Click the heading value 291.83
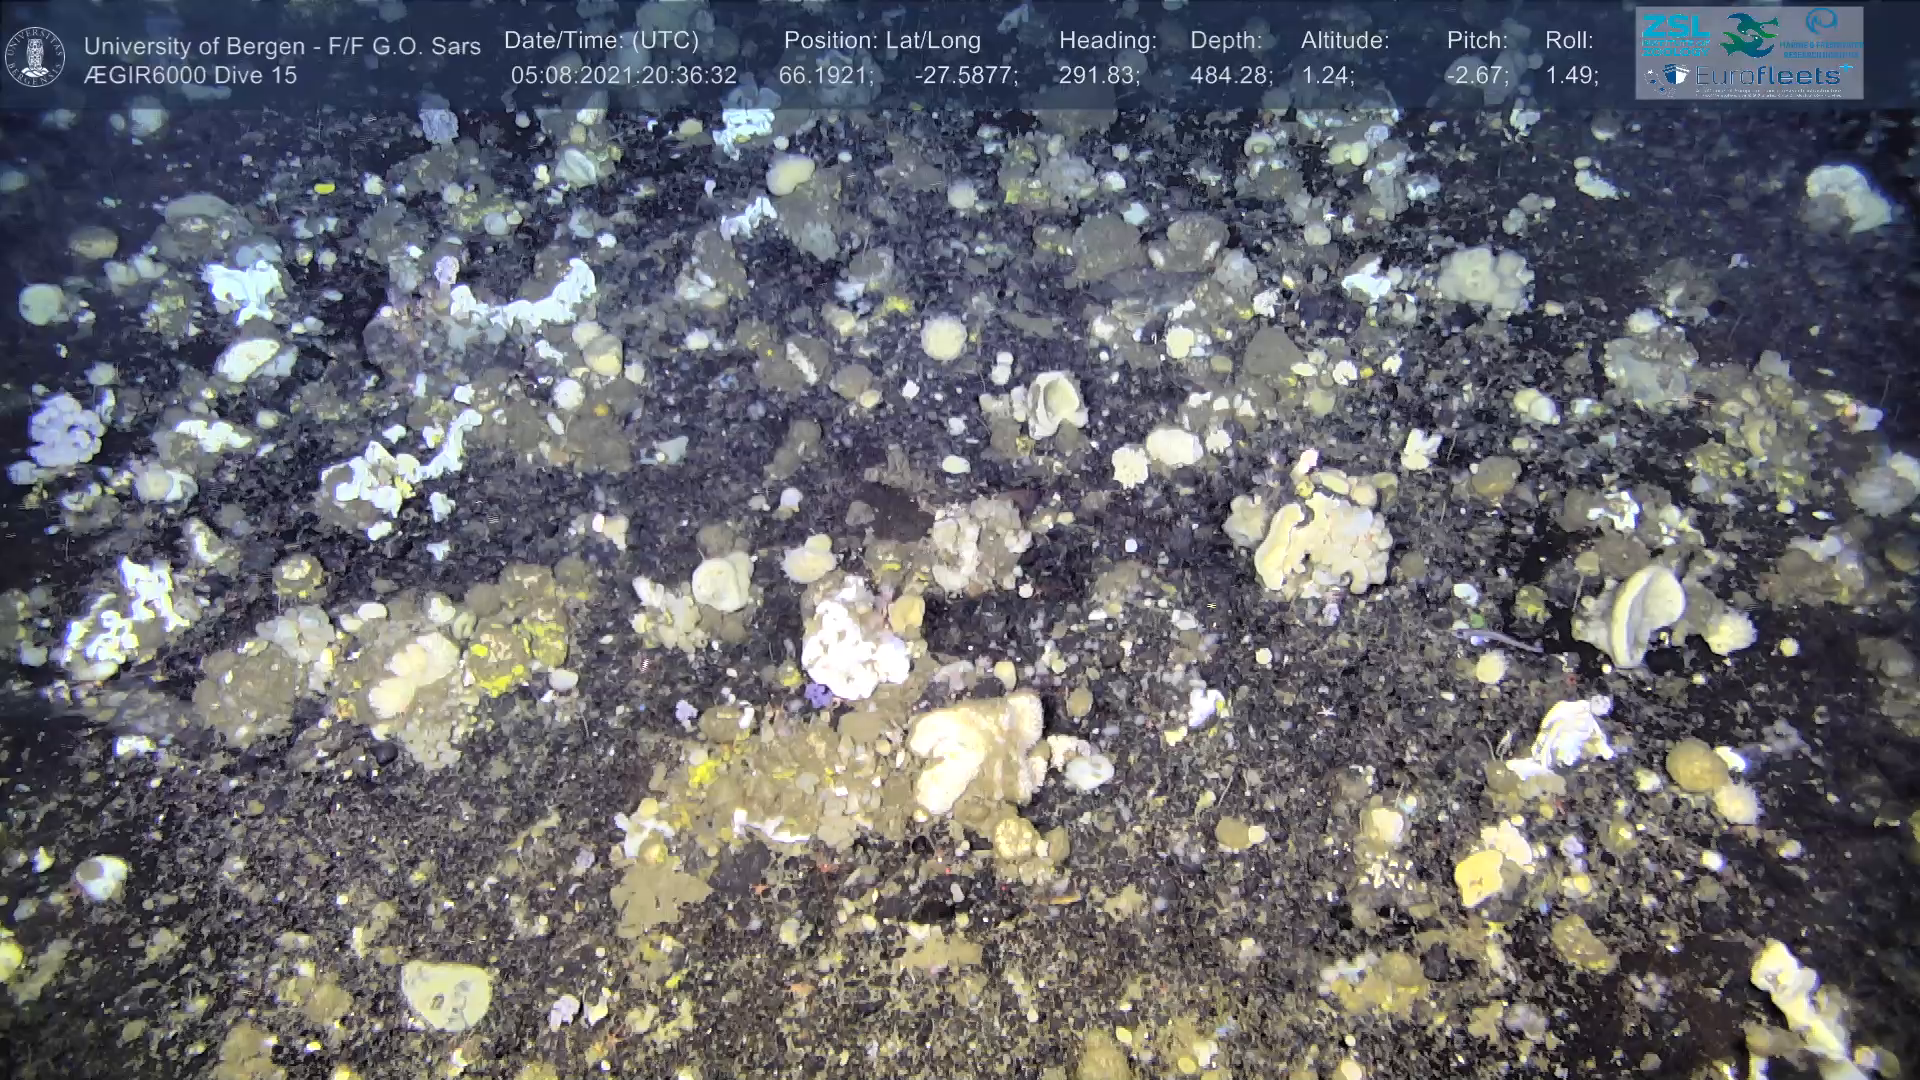This screenshot has height=1080, width=1920. pos(1099,75)
